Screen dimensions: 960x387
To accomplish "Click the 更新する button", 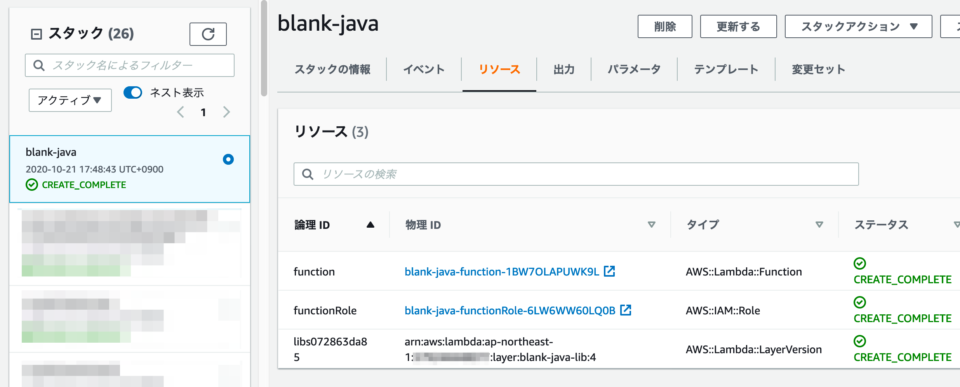I will tap(738, 26).
